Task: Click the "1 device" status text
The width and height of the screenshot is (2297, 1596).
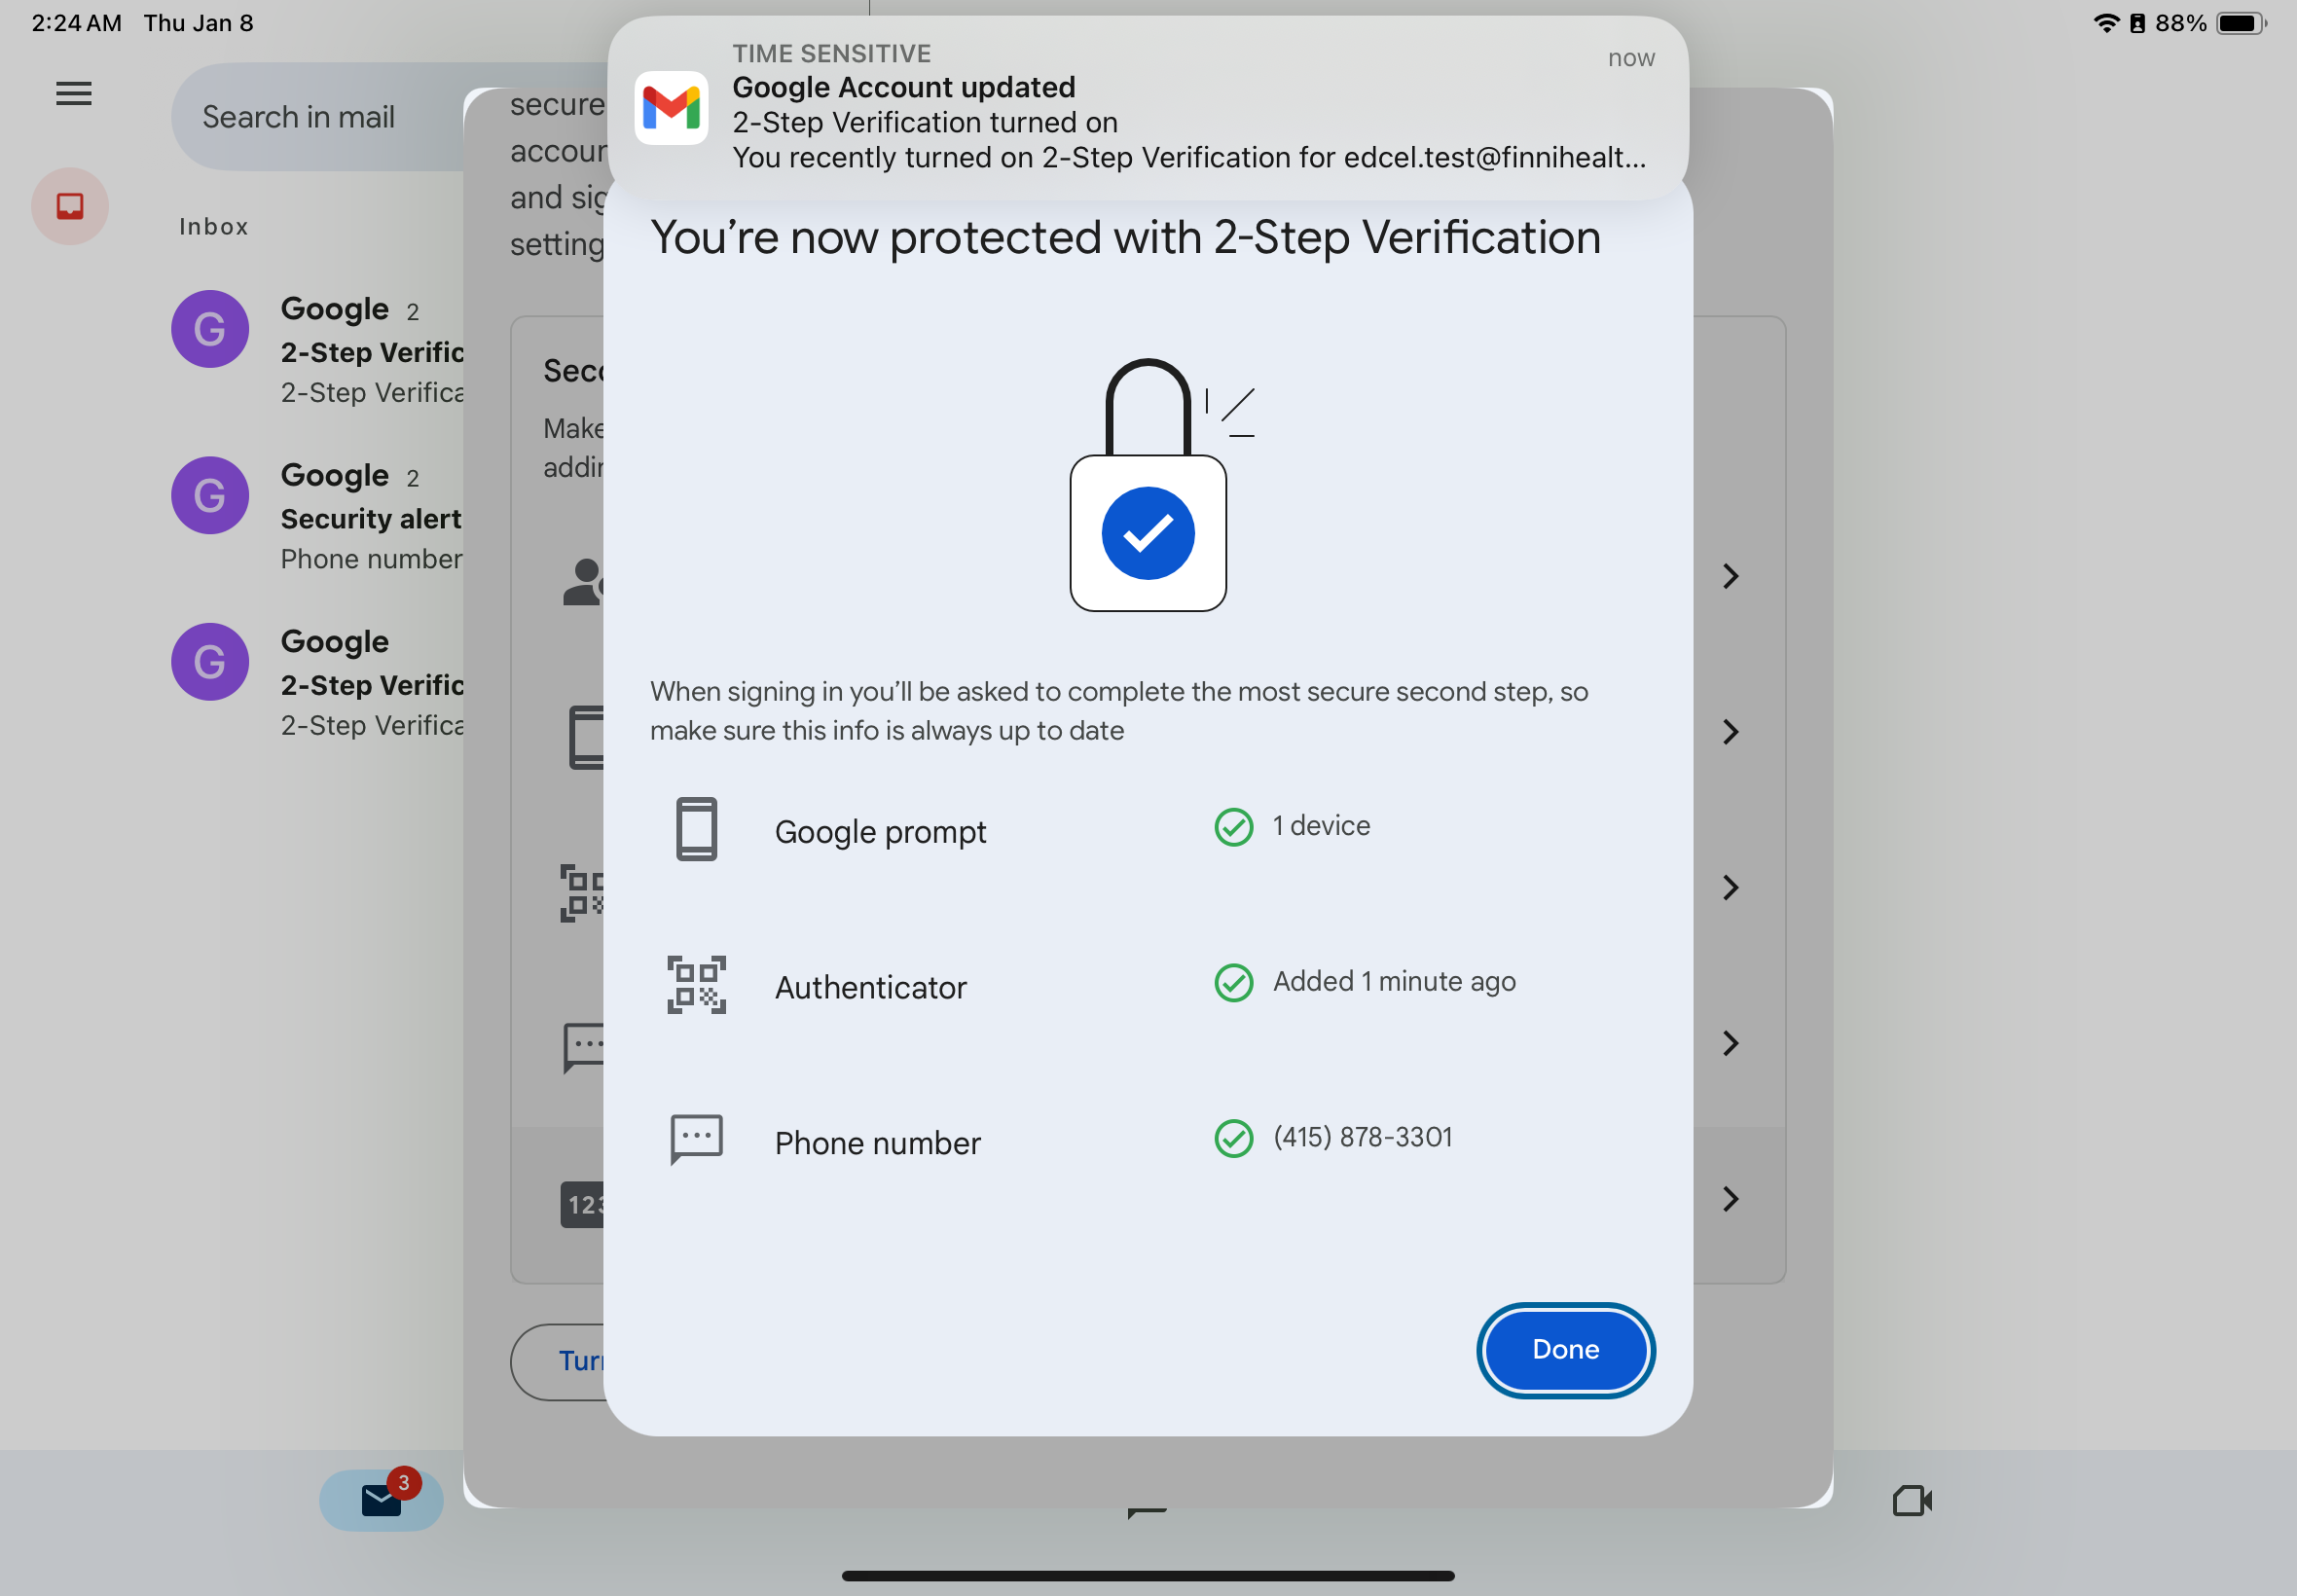Action: [1321, 826]
